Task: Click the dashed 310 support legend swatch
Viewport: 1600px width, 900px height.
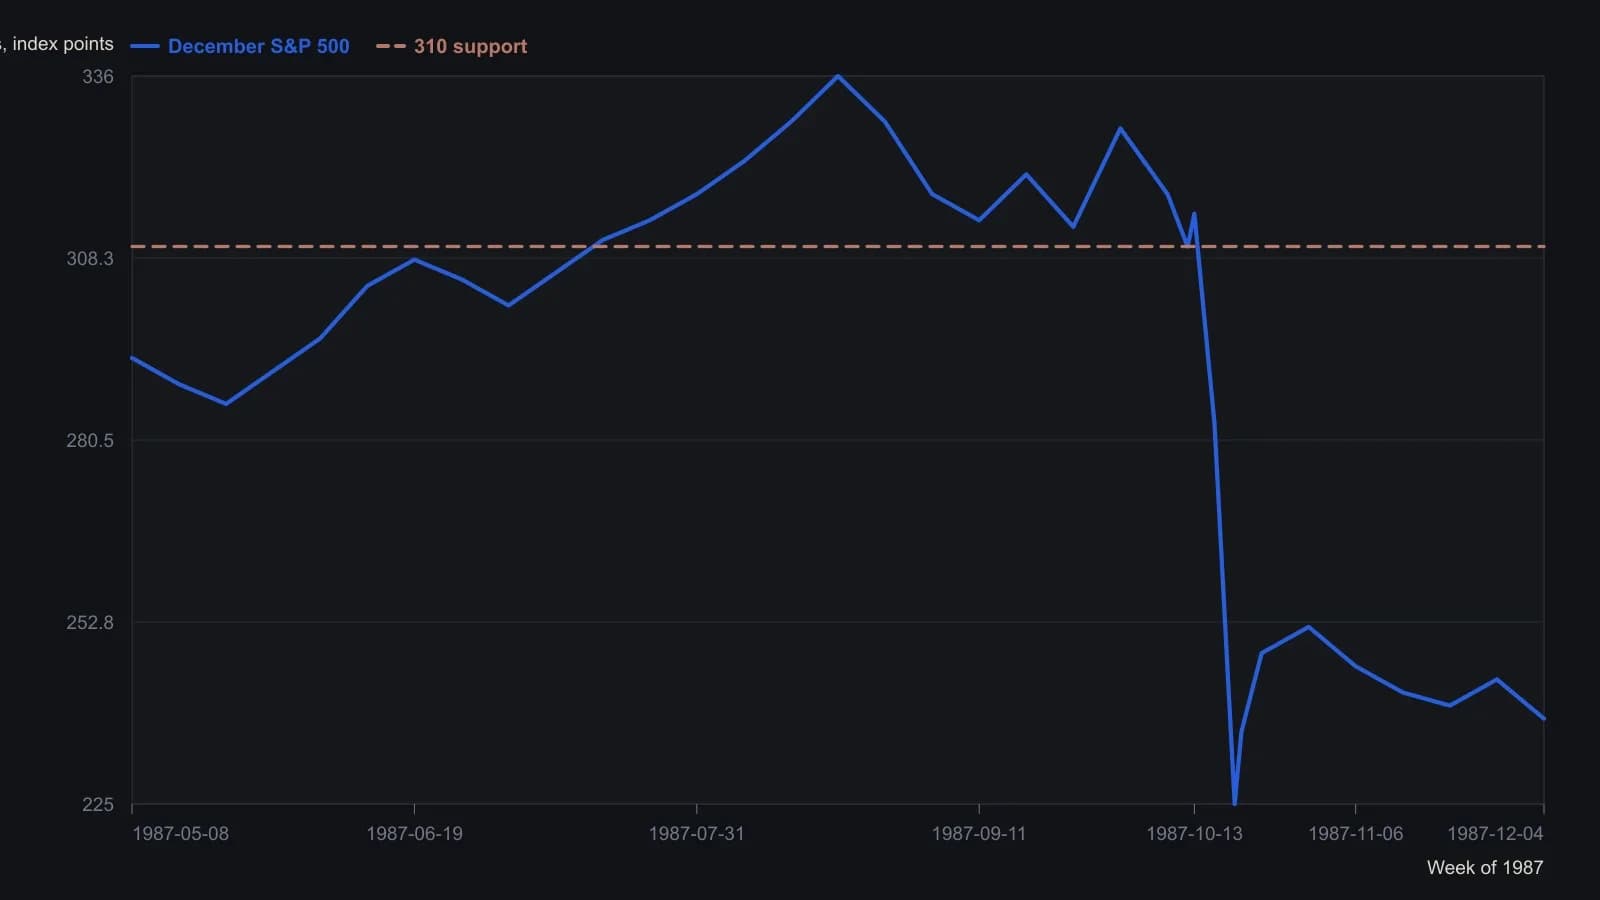Action: [391, 46]
